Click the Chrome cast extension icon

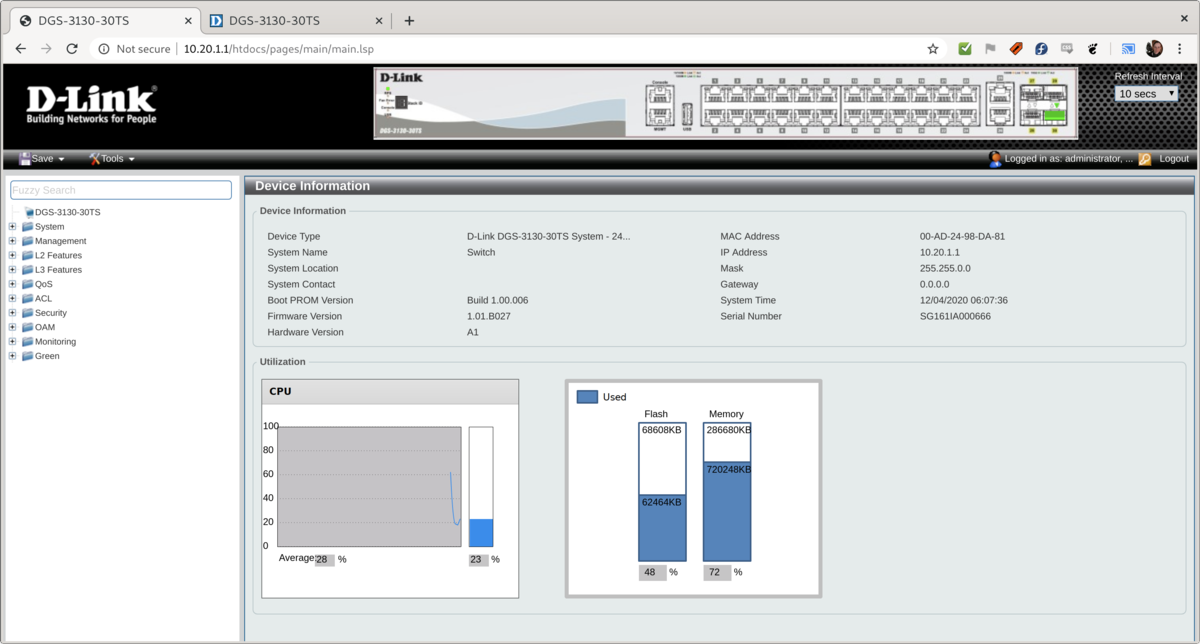1128,48
